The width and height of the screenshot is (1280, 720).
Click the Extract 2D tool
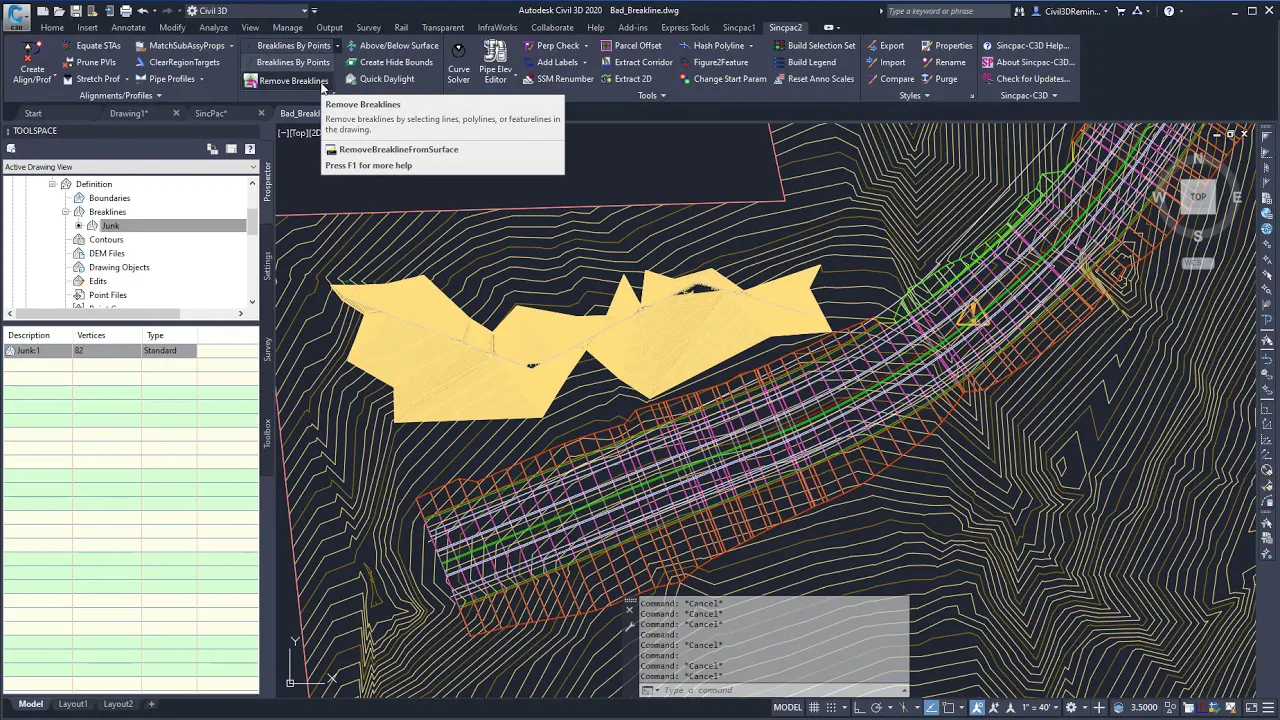coord(625,79)
